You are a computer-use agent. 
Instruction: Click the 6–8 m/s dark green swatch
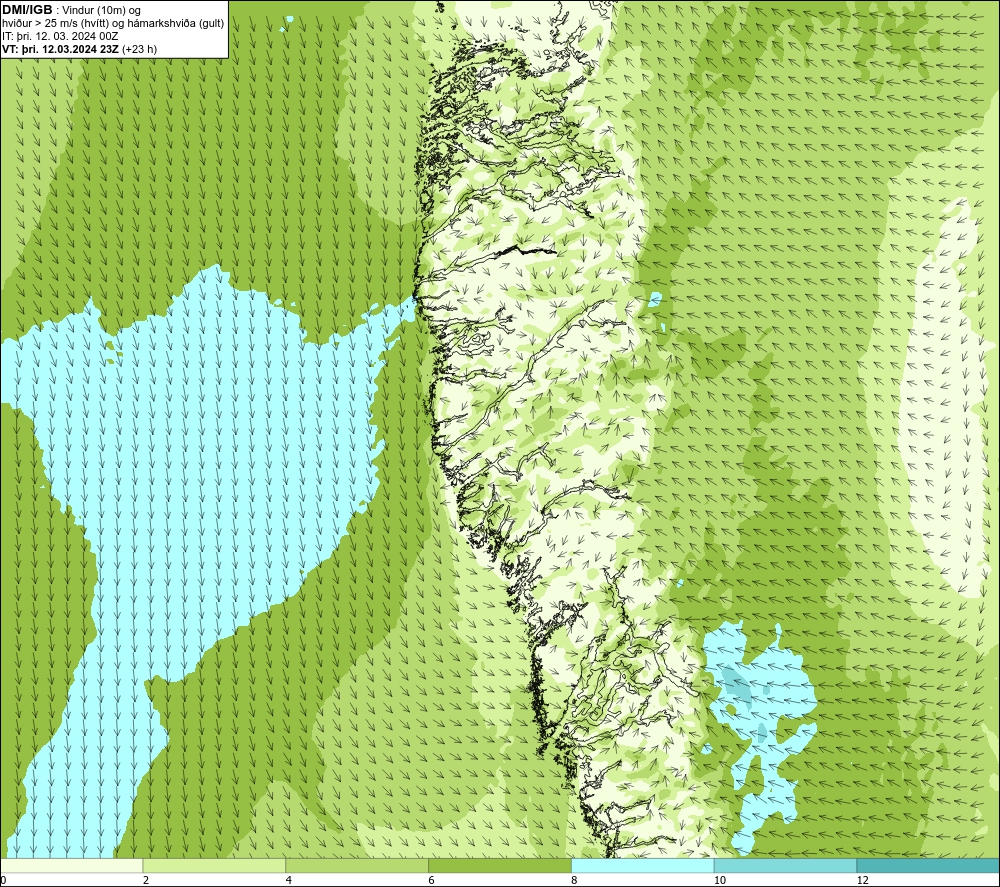pos(499,865)
